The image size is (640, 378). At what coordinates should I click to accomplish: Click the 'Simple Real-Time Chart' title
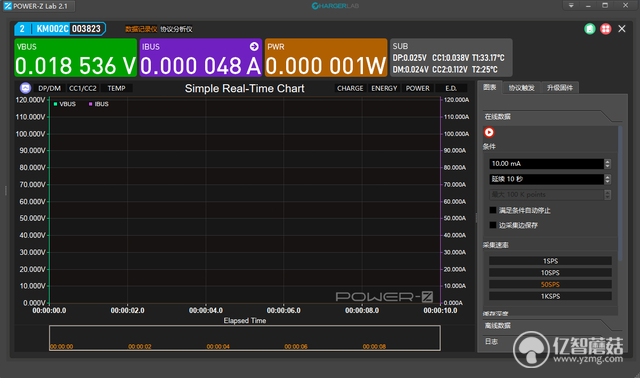click(x=244, y=89)
